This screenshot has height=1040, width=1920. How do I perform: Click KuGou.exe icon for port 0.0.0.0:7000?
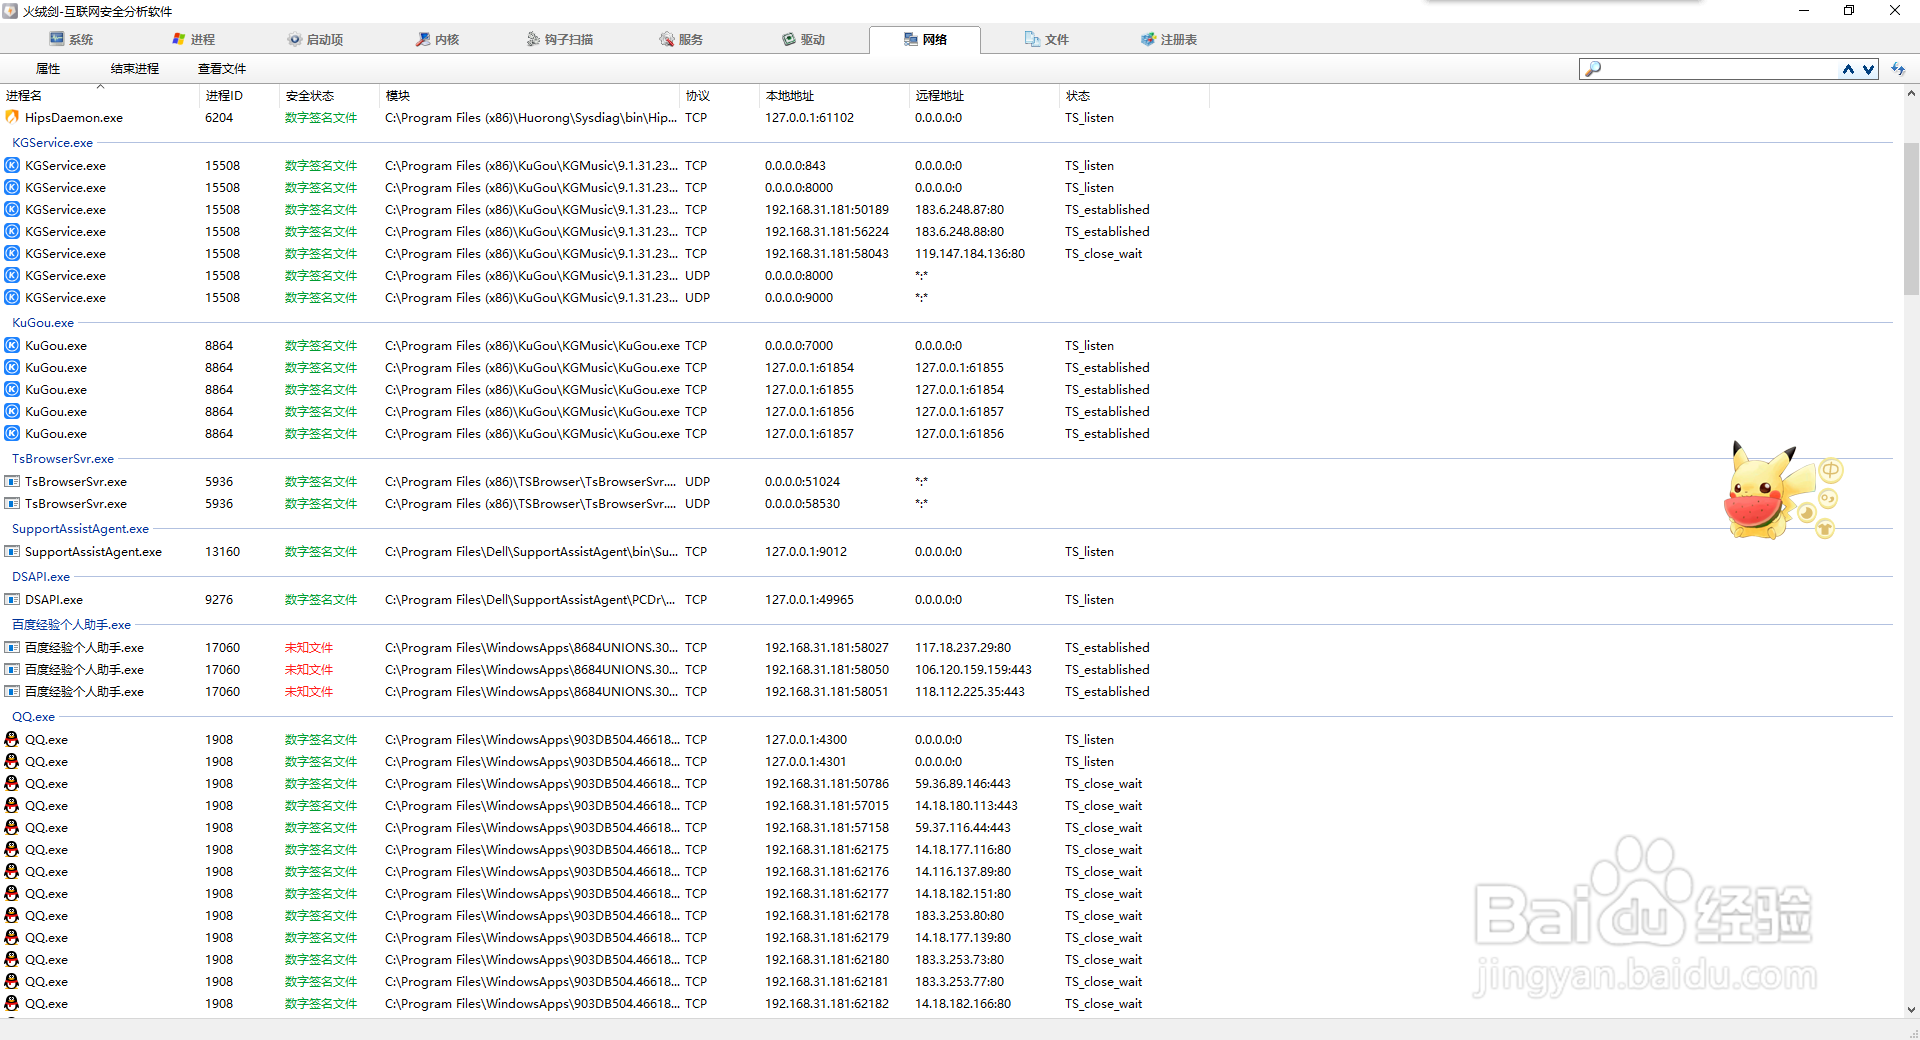[x=12, y=345]
